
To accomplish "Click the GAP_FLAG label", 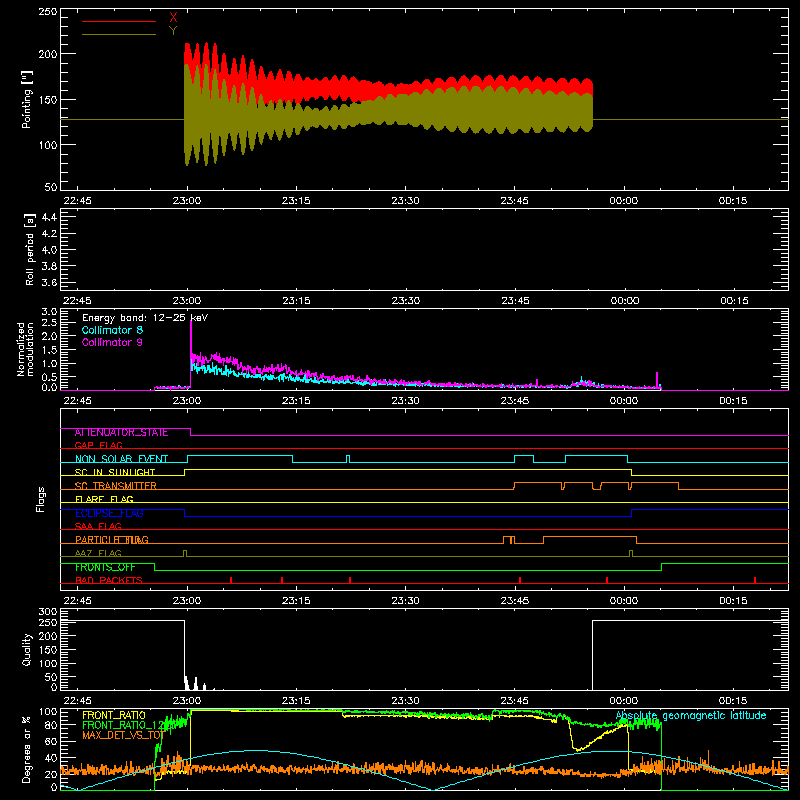I will [x=99, y=445].
